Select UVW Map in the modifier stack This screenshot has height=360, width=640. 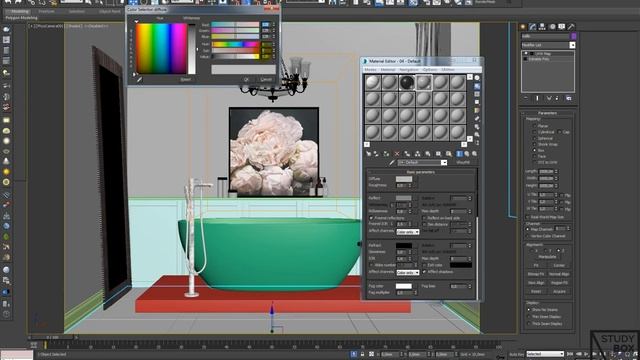[542, 53]
